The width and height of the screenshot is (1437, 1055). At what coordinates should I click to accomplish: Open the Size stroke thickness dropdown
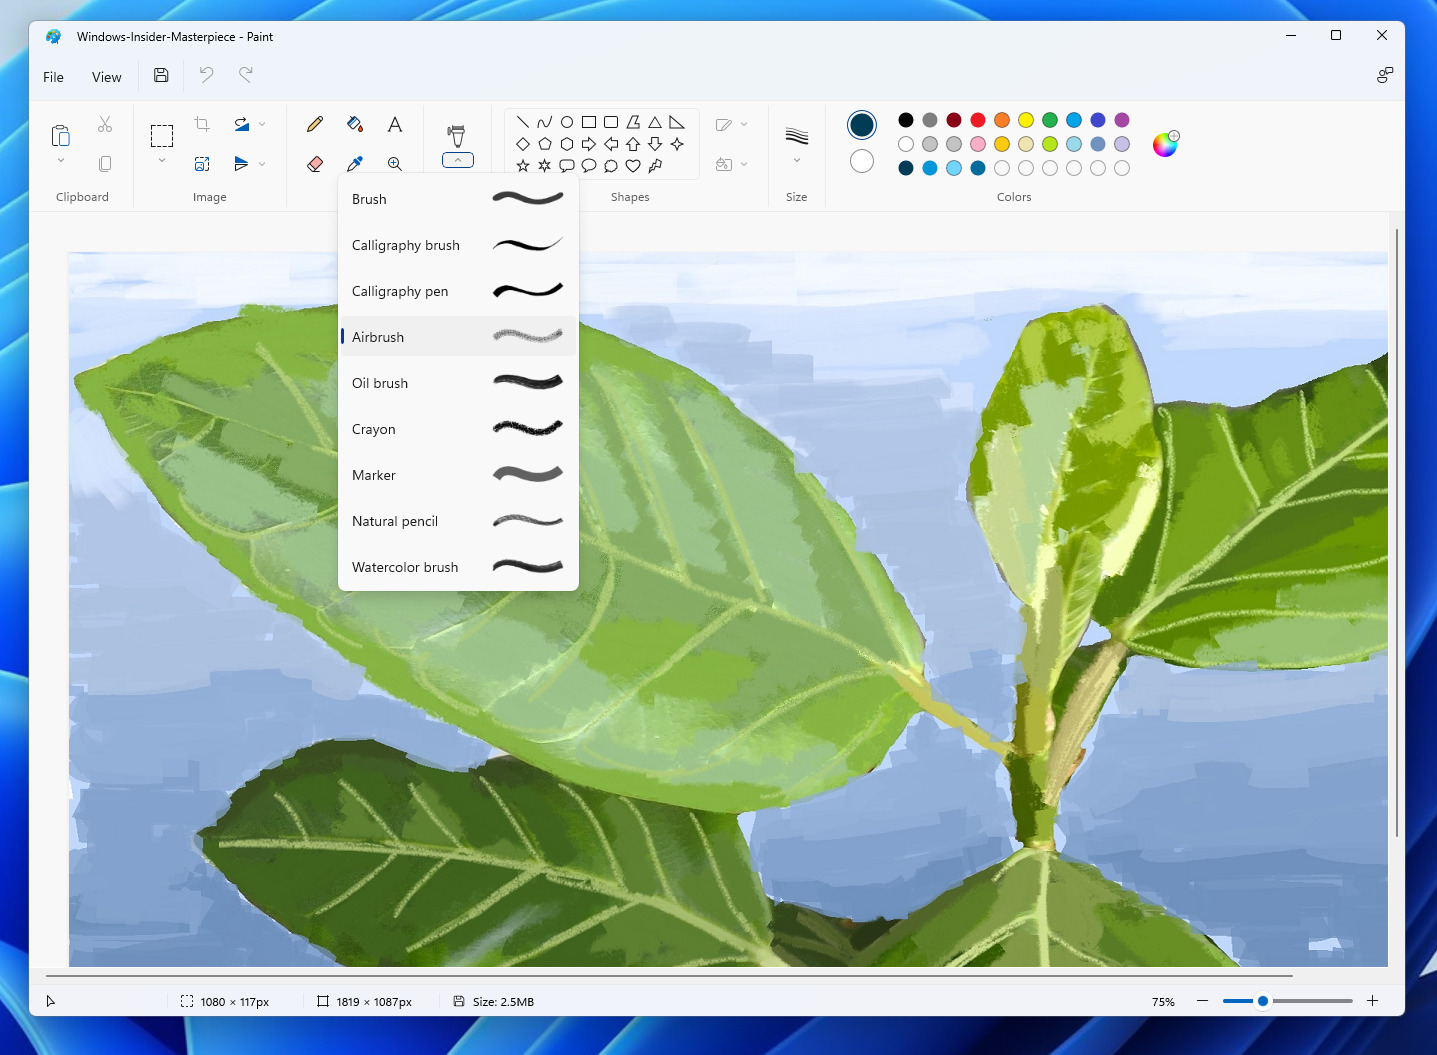796,158
